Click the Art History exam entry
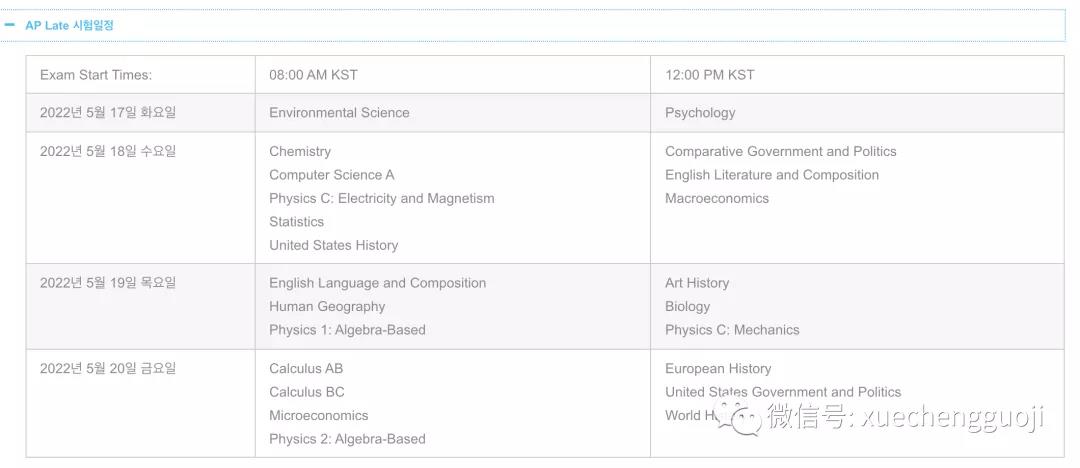 pyautogui.click(x=697, y=283)
